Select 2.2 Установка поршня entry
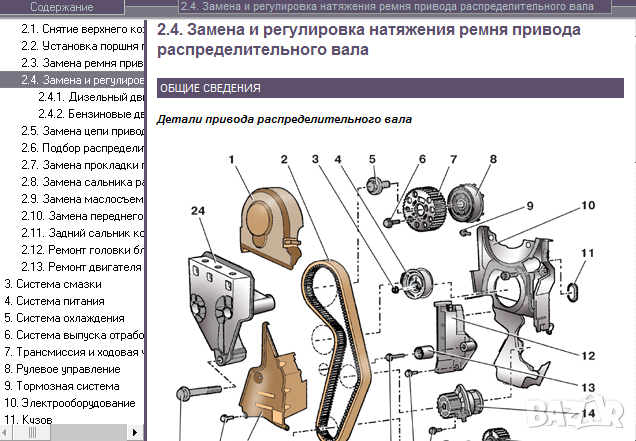This screenshot has height=441, width=636. click(84, 47)
